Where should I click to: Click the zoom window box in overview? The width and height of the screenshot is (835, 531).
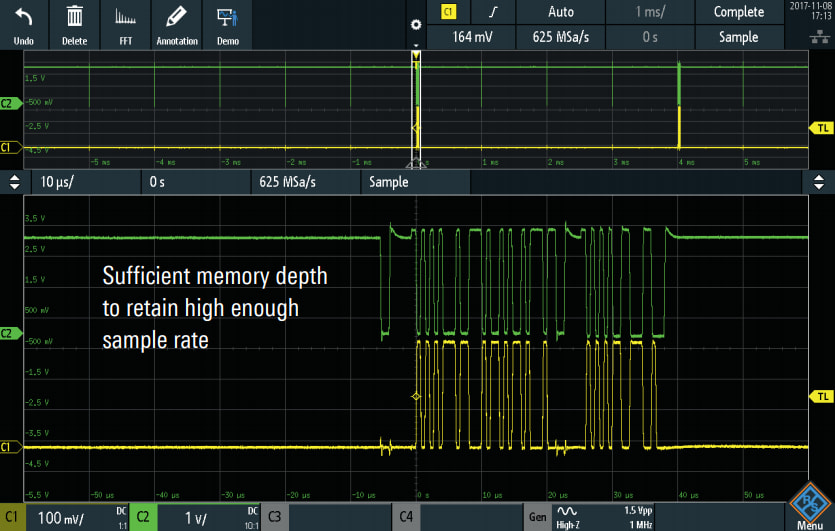click(x=416, y=110)
